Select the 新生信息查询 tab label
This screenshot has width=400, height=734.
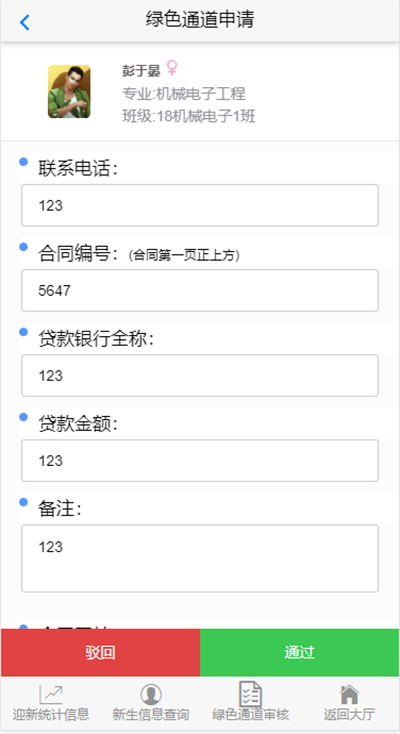coord(151,715)
